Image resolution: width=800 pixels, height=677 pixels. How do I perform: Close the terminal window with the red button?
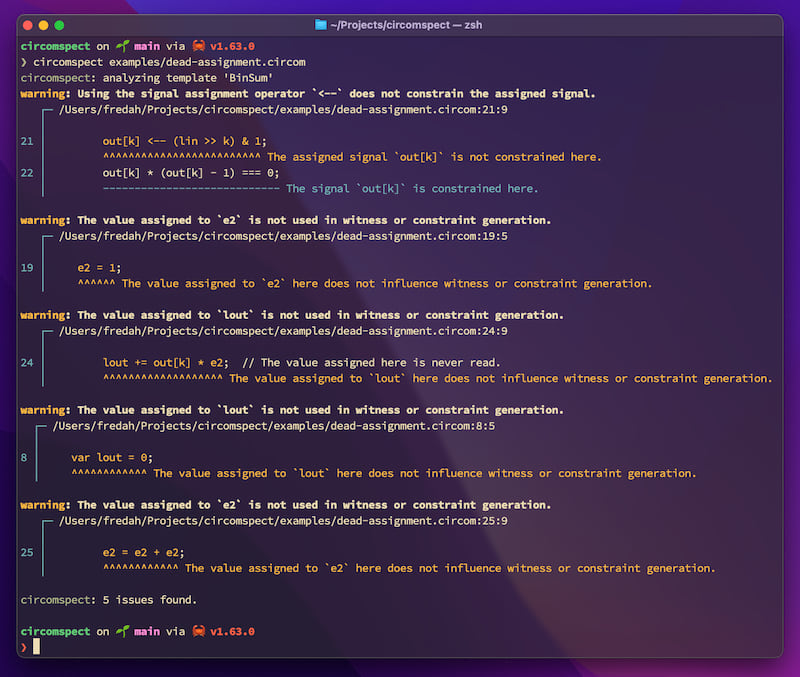28,25
